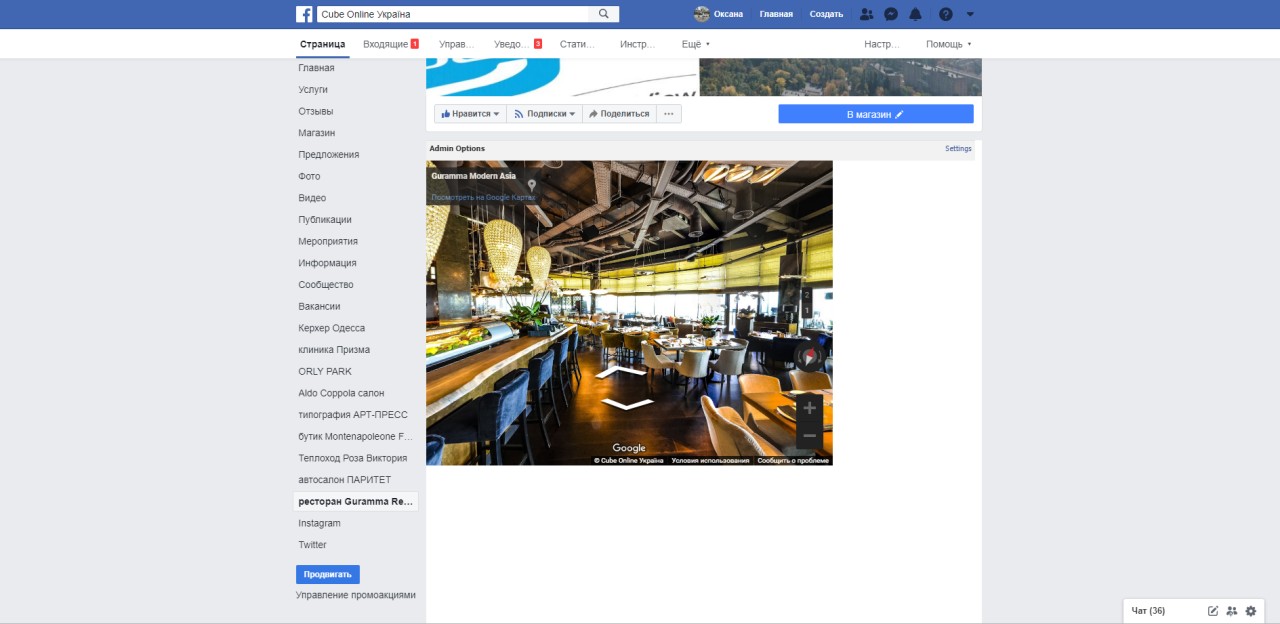
Task: Open chat settings gear icon
Action: (x=1251, y=611)
